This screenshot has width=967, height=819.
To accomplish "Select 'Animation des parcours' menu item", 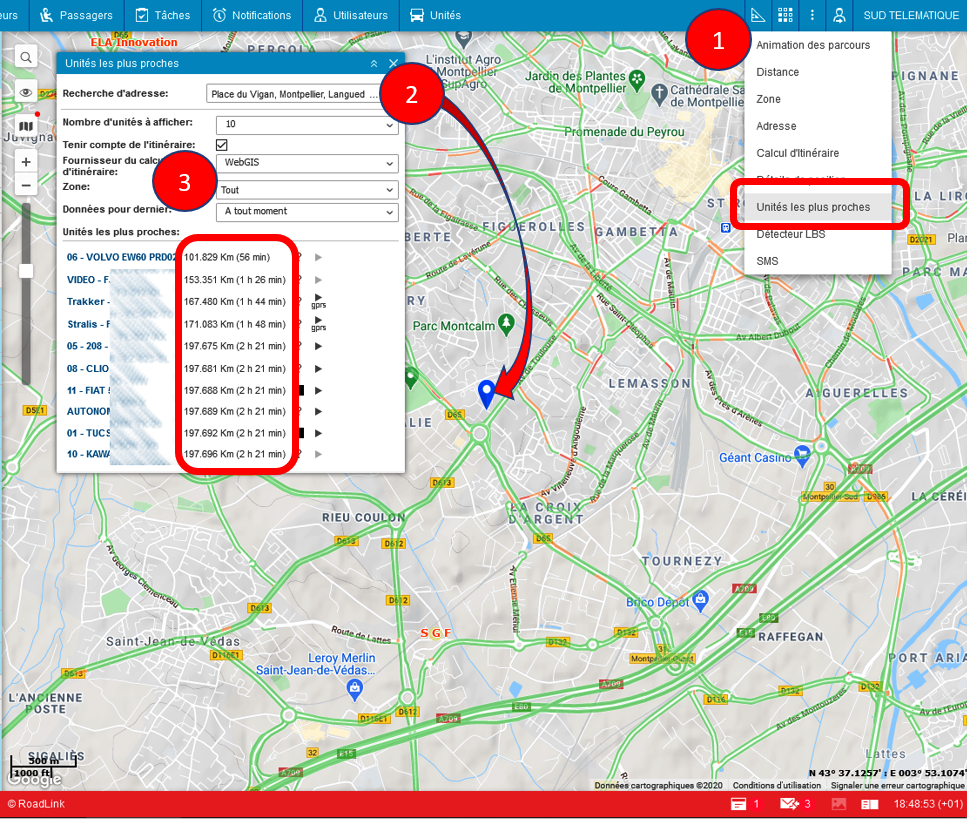I will (813, 45).
